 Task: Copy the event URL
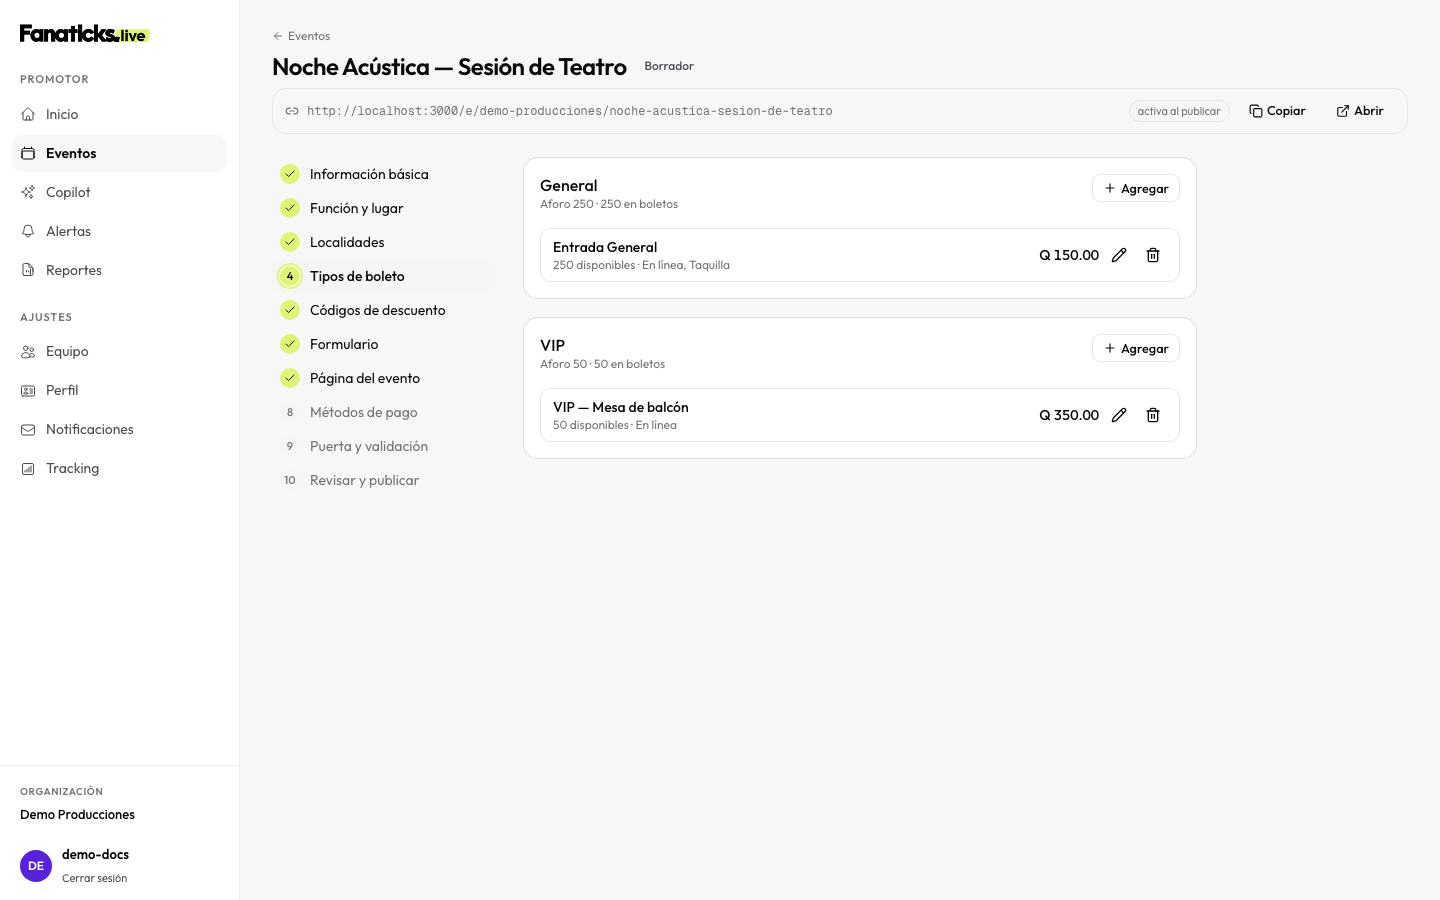(1277, 111)
